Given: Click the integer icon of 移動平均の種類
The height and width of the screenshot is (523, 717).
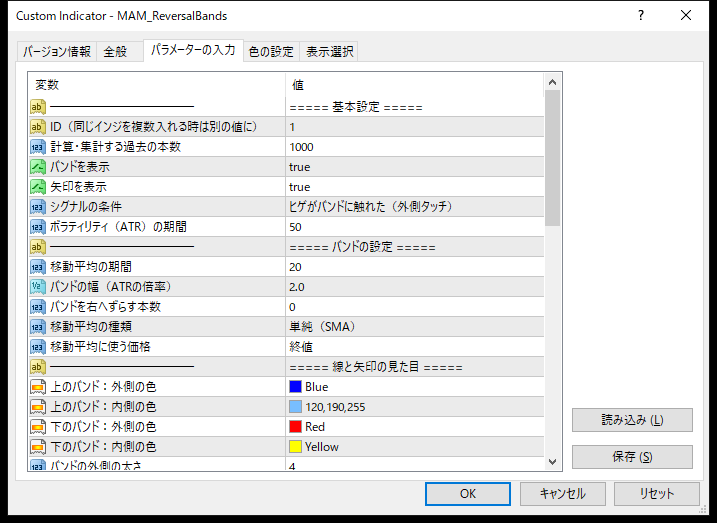Looking at the screenshot, I should pos(38,326).
